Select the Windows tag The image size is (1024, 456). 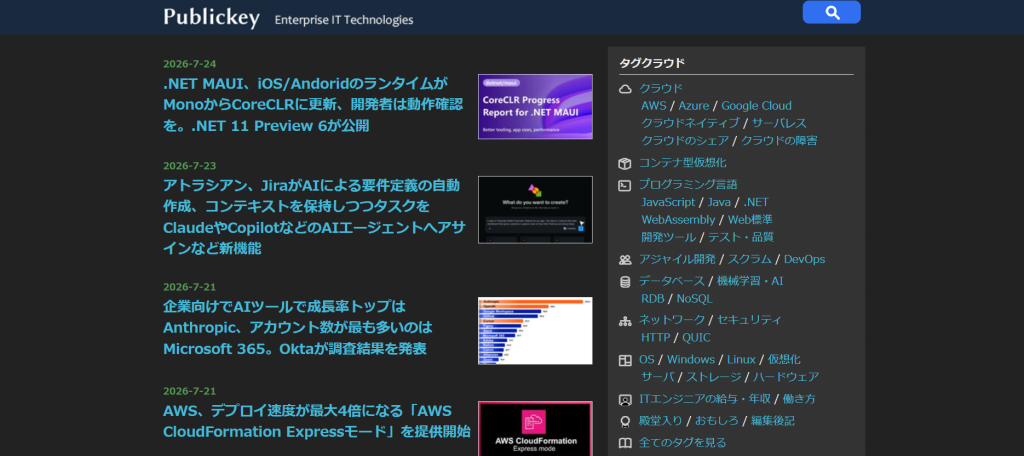point(691,359)
